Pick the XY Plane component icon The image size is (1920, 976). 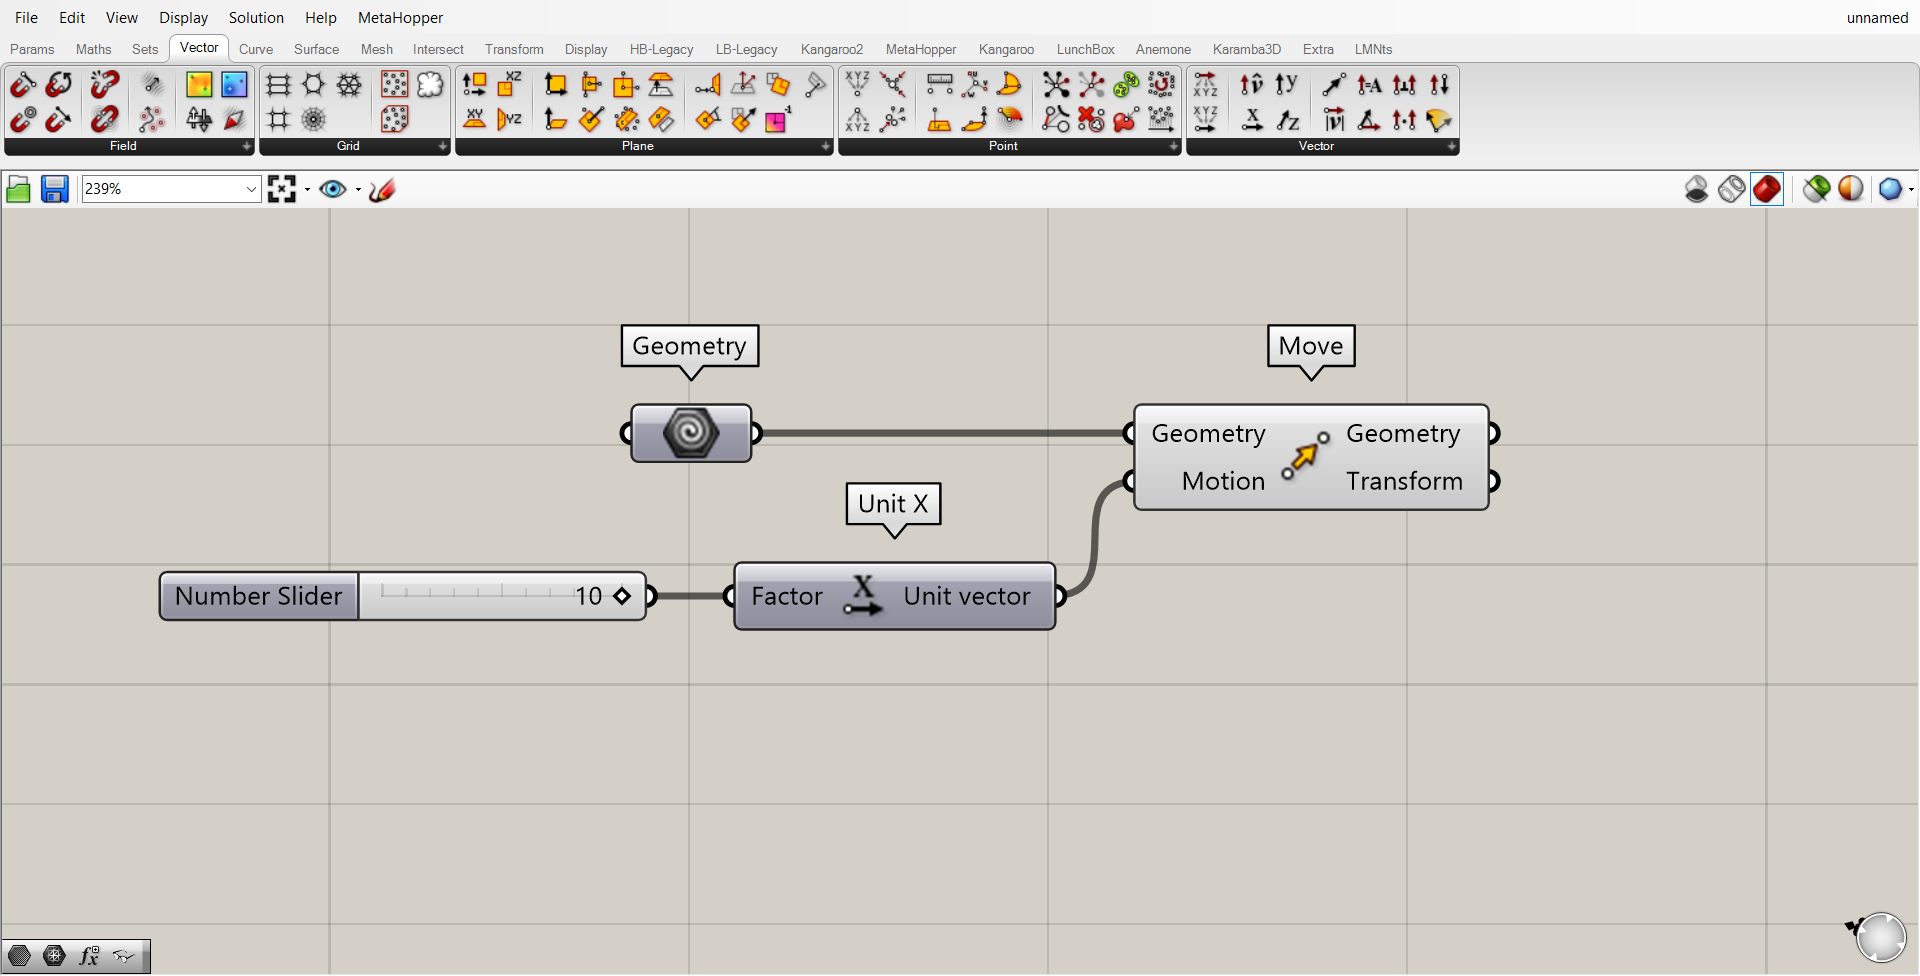474,120
